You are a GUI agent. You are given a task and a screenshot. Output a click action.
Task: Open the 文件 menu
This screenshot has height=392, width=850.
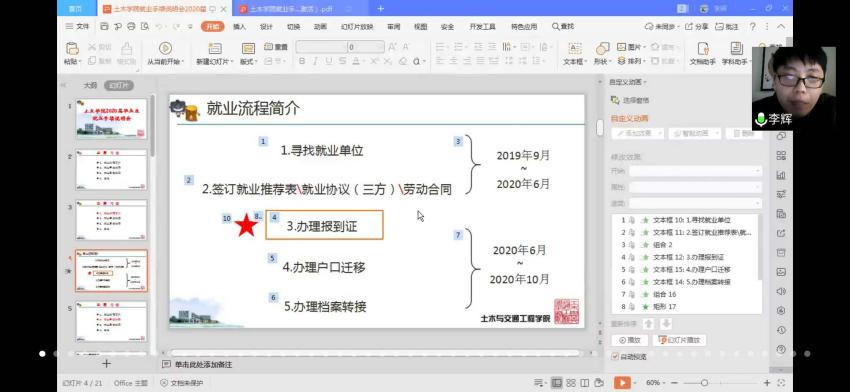coord(77,26)
